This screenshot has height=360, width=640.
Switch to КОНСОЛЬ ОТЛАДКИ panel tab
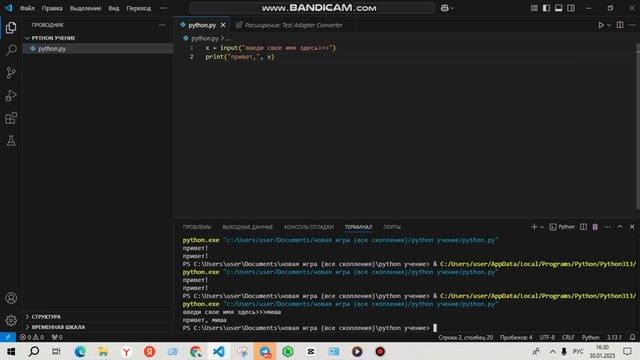(309, 227)
